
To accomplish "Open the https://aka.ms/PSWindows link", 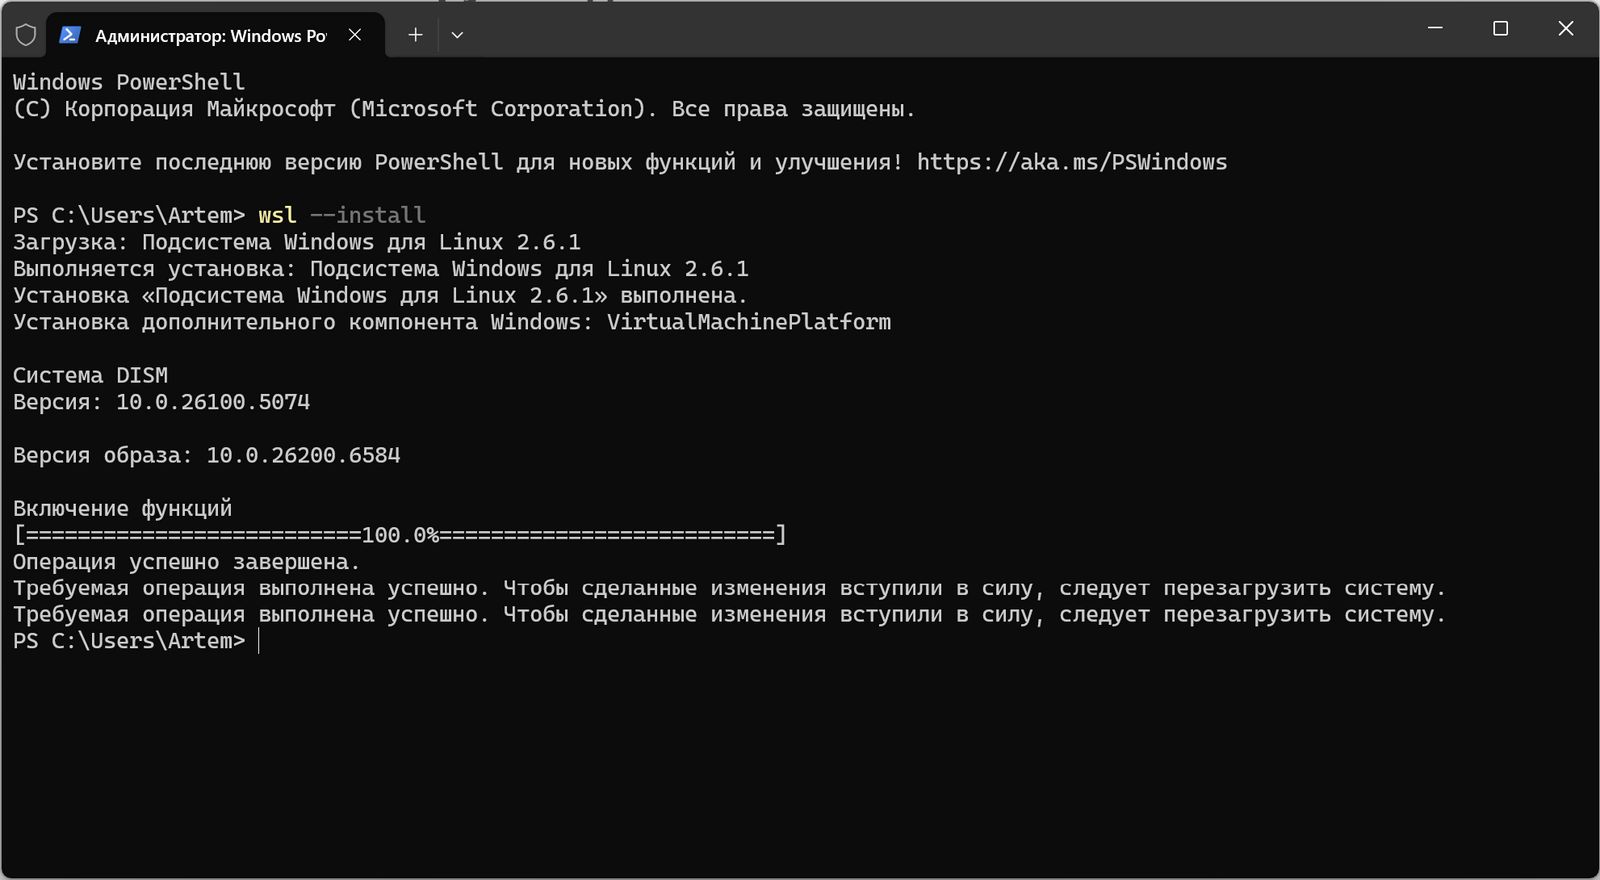I will pos(1071,162).
